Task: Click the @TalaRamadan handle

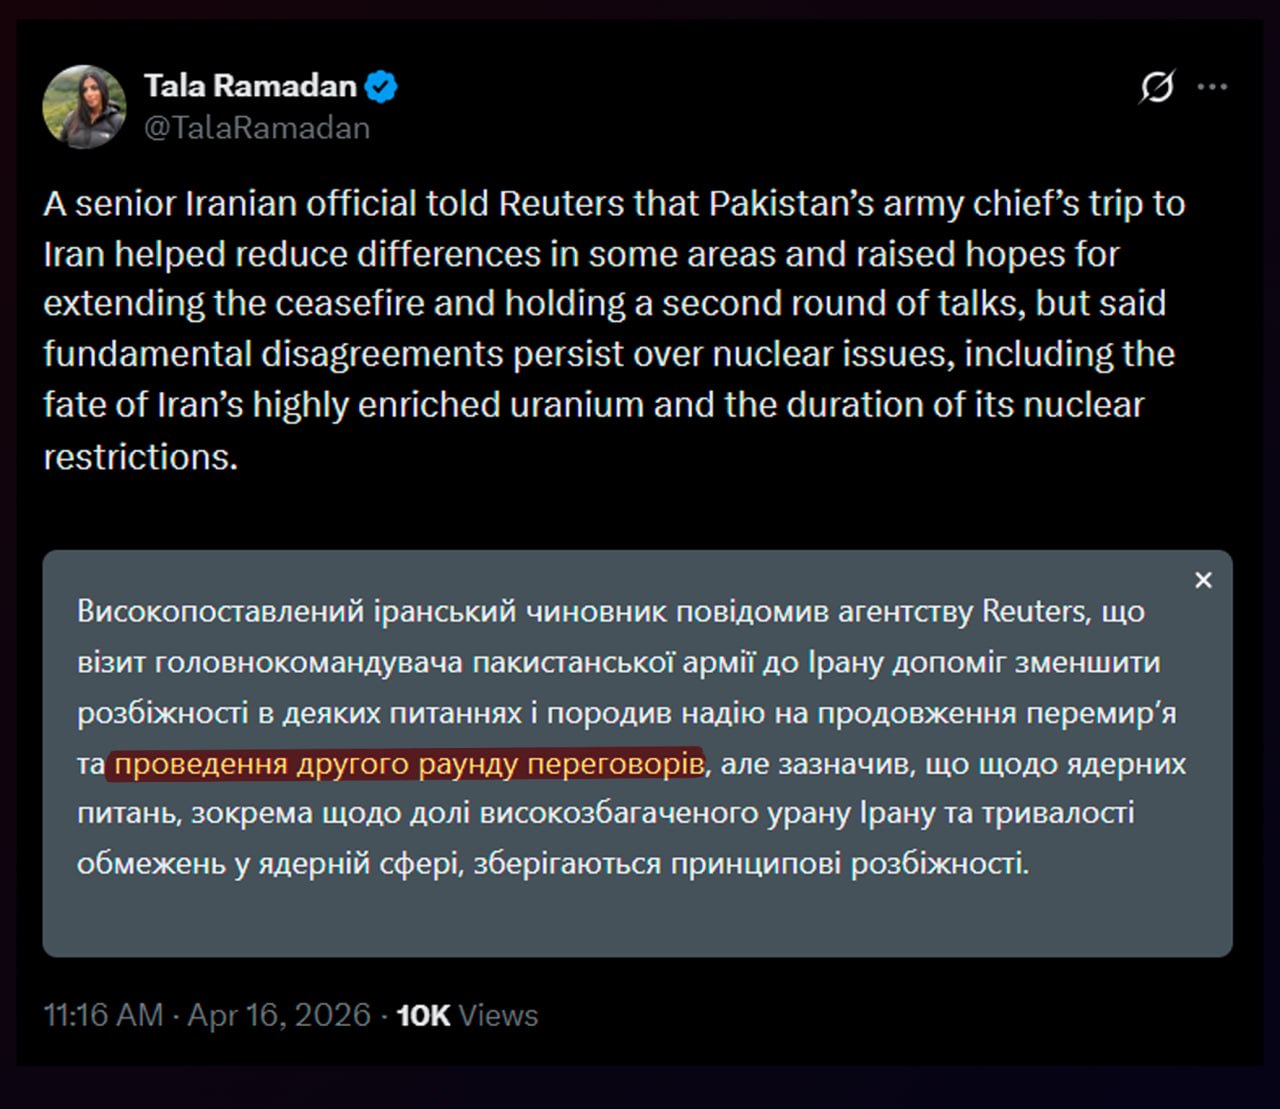Action: point(257,128)
